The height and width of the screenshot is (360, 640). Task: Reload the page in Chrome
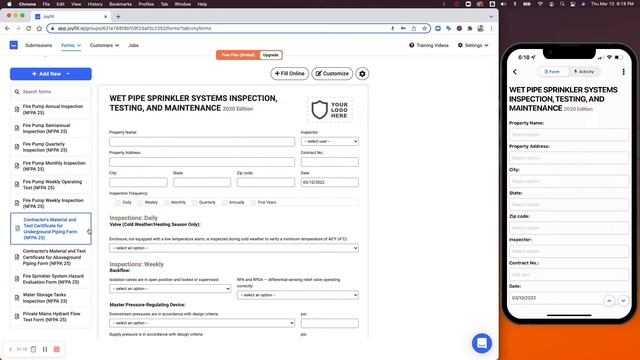pos(28,28)
